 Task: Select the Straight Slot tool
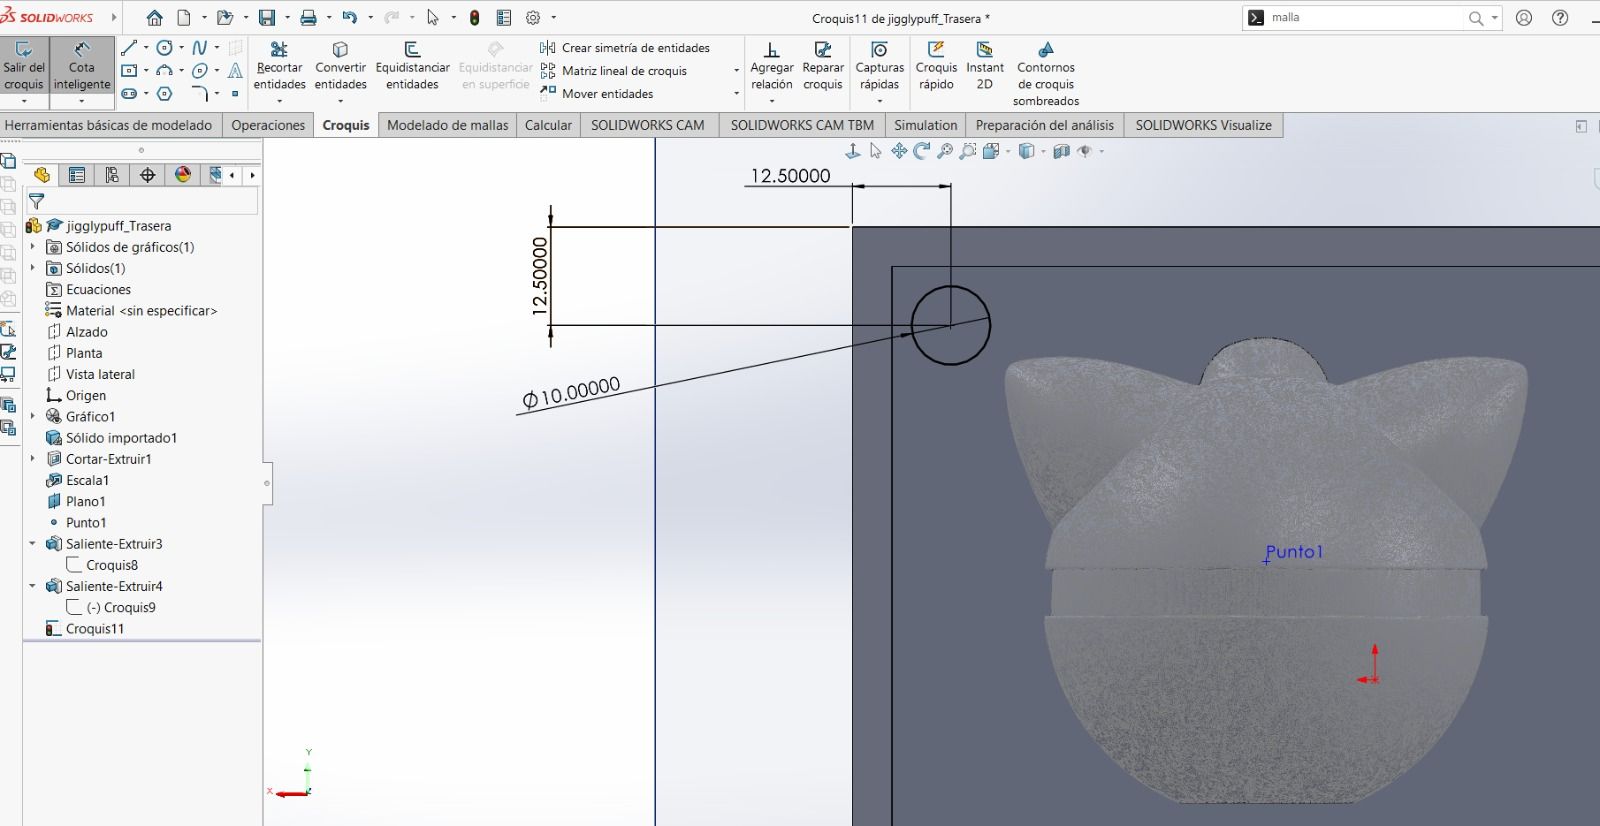[x=129, y=93]
